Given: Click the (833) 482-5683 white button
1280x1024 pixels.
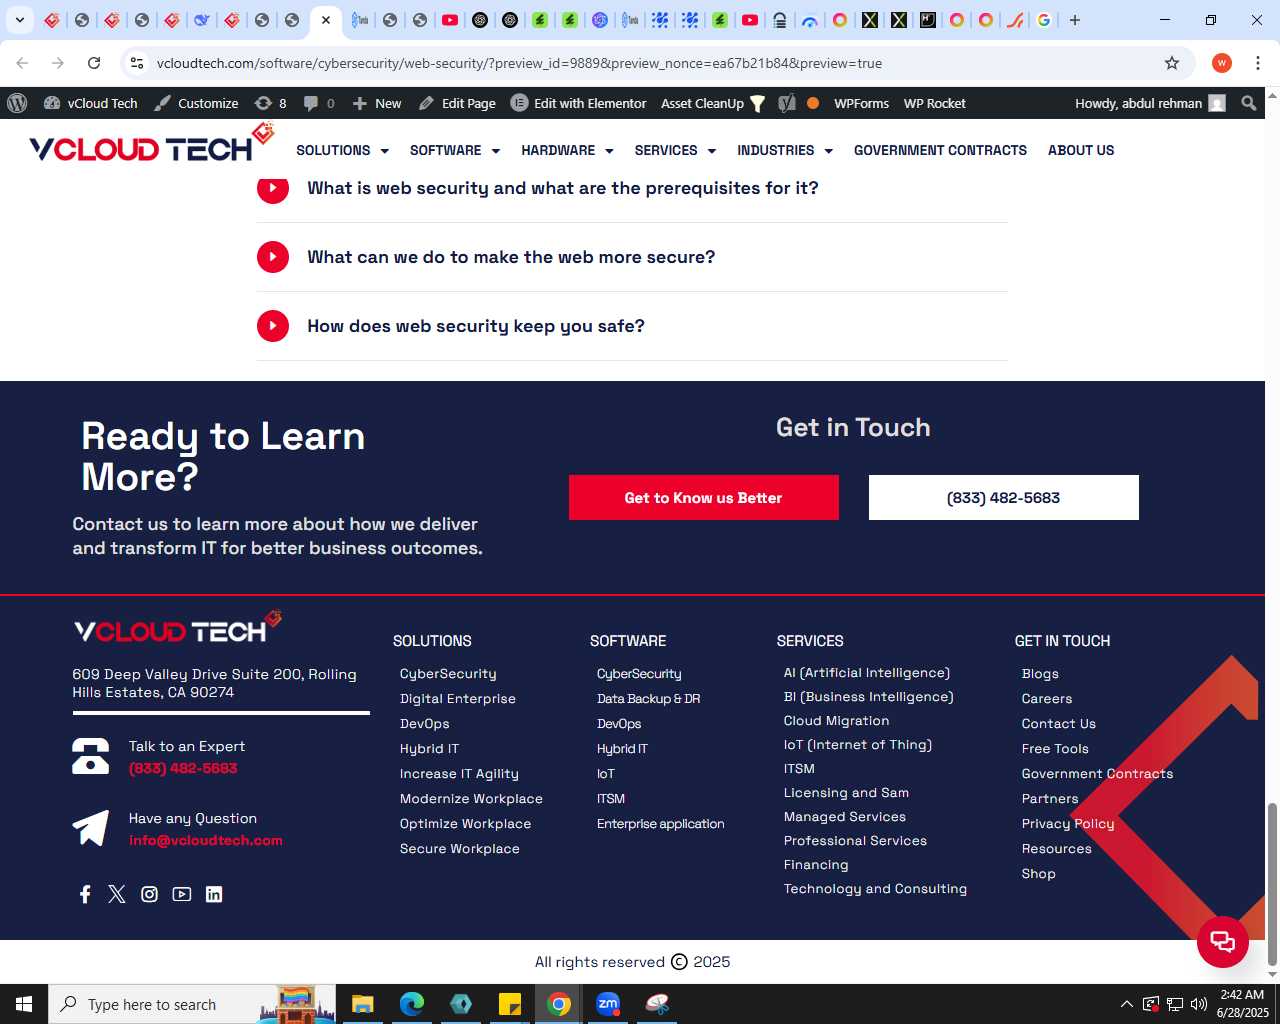Looking at the screenshot, I should 1004,497.
